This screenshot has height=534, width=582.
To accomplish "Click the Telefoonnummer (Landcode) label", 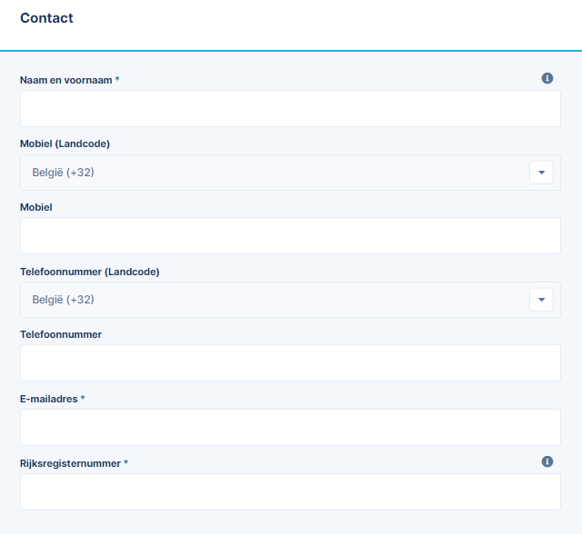I will click(x=89, y=272).
